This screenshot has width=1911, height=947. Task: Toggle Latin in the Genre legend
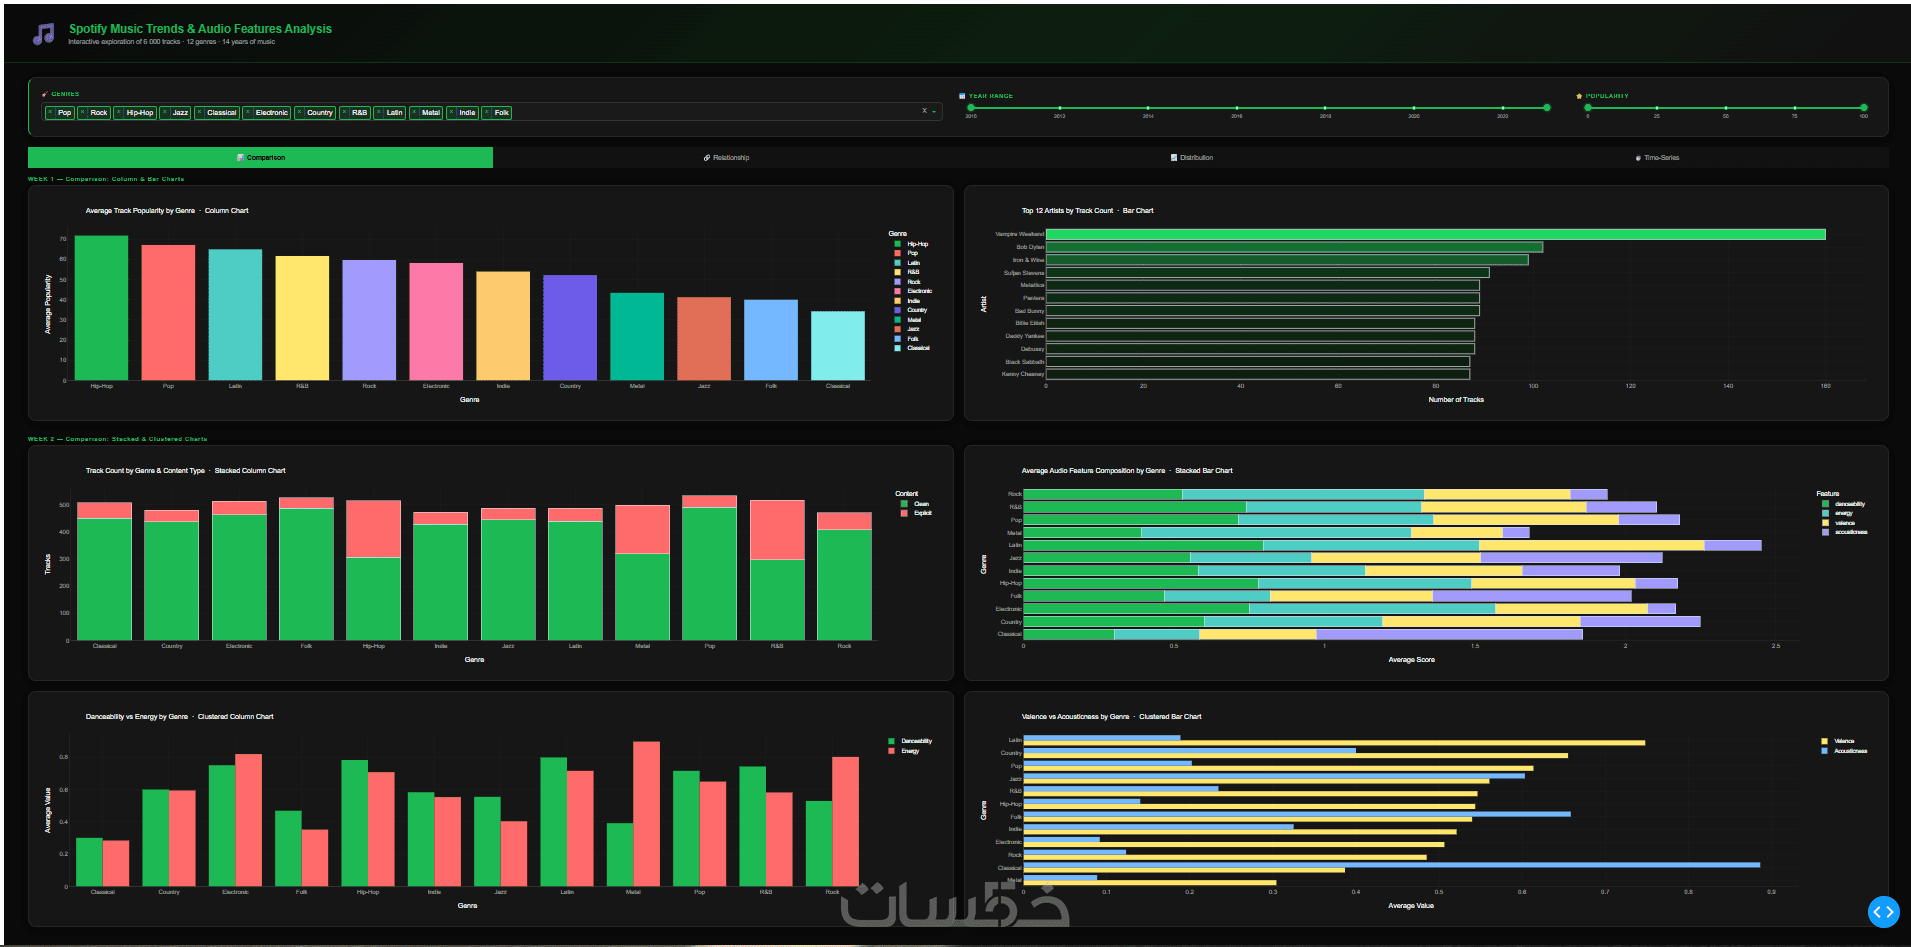(907, 263)
